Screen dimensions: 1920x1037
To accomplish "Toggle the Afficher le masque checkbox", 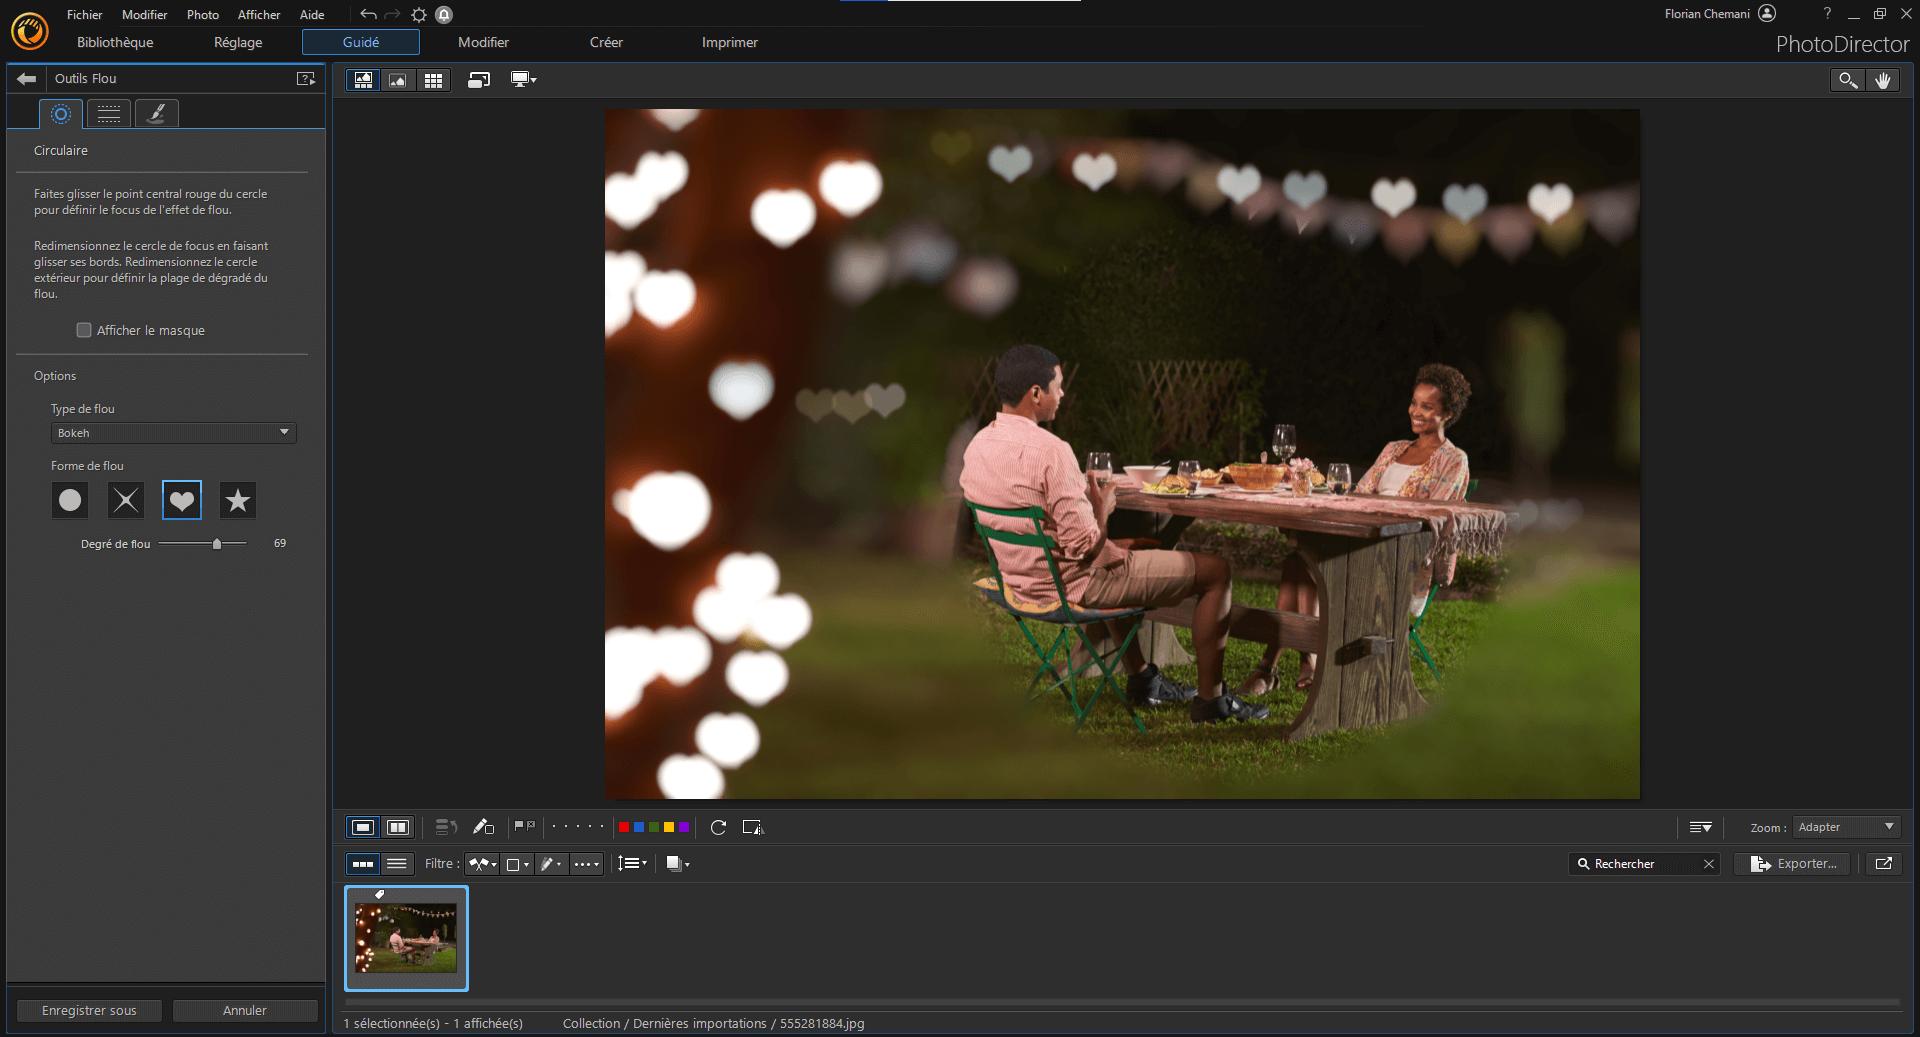I will [x=84, y=330].
